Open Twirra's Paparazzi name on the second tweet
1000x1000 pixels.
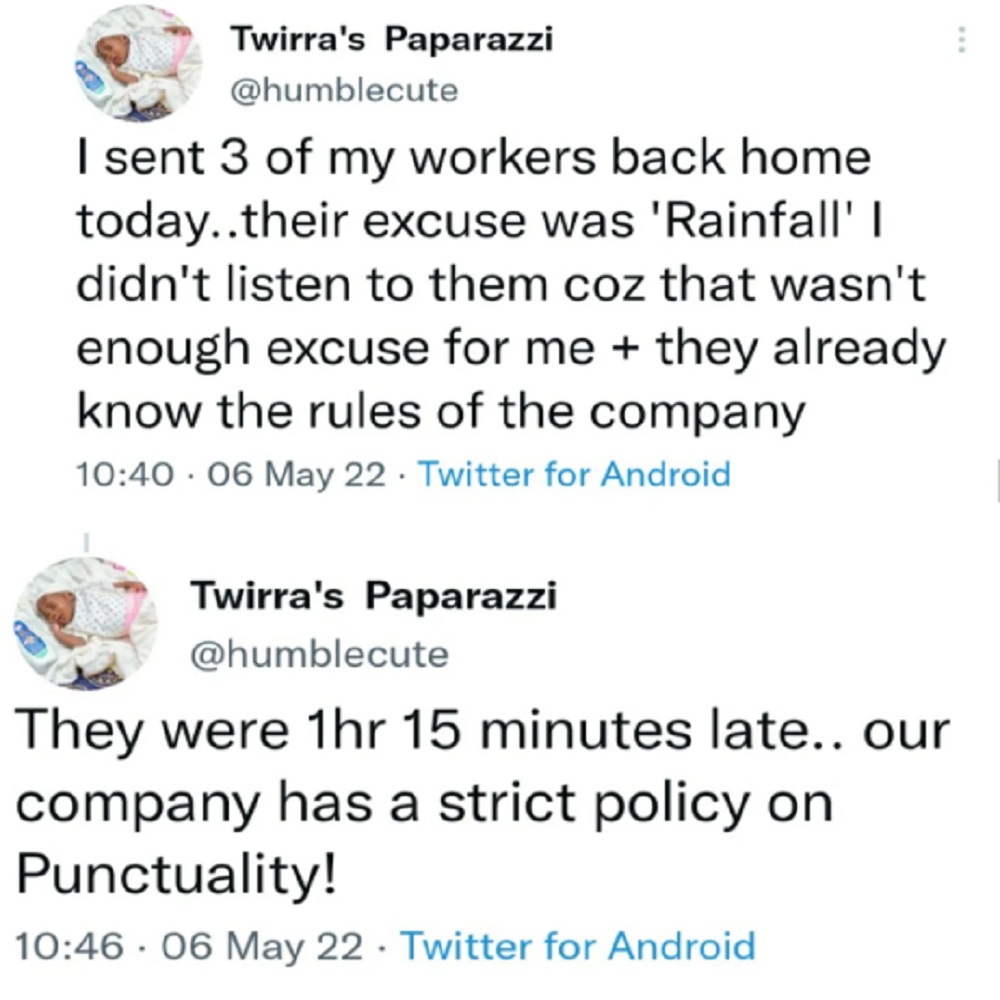373,597
